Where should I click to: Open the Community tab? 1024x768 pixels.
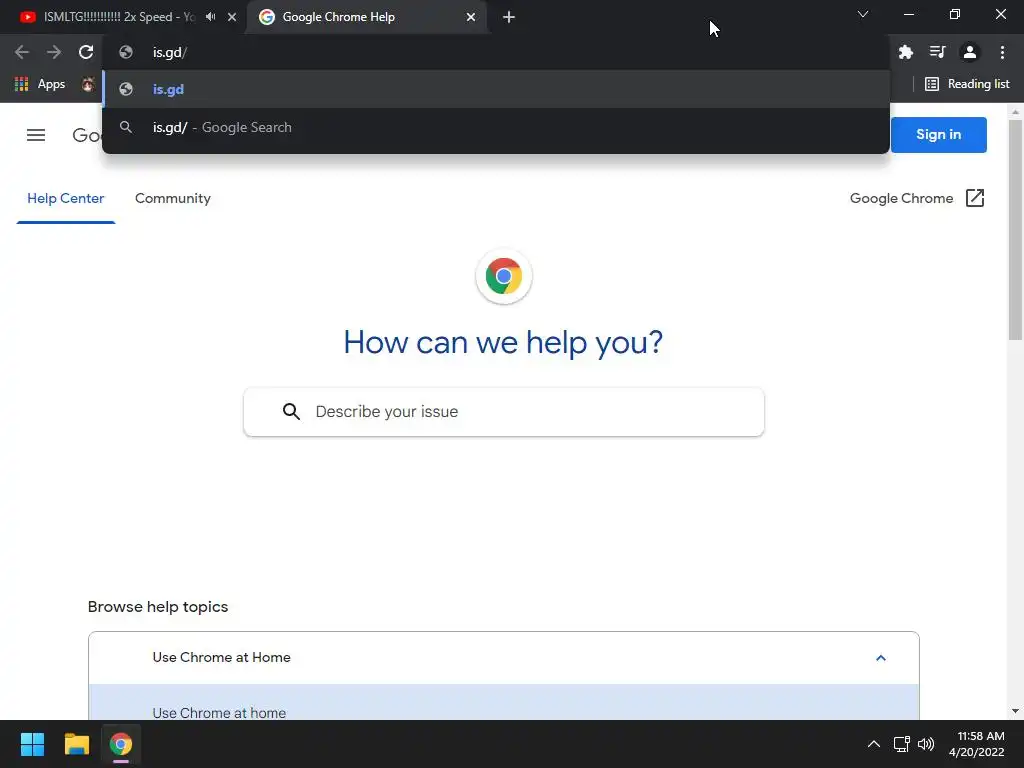point(172,199)
